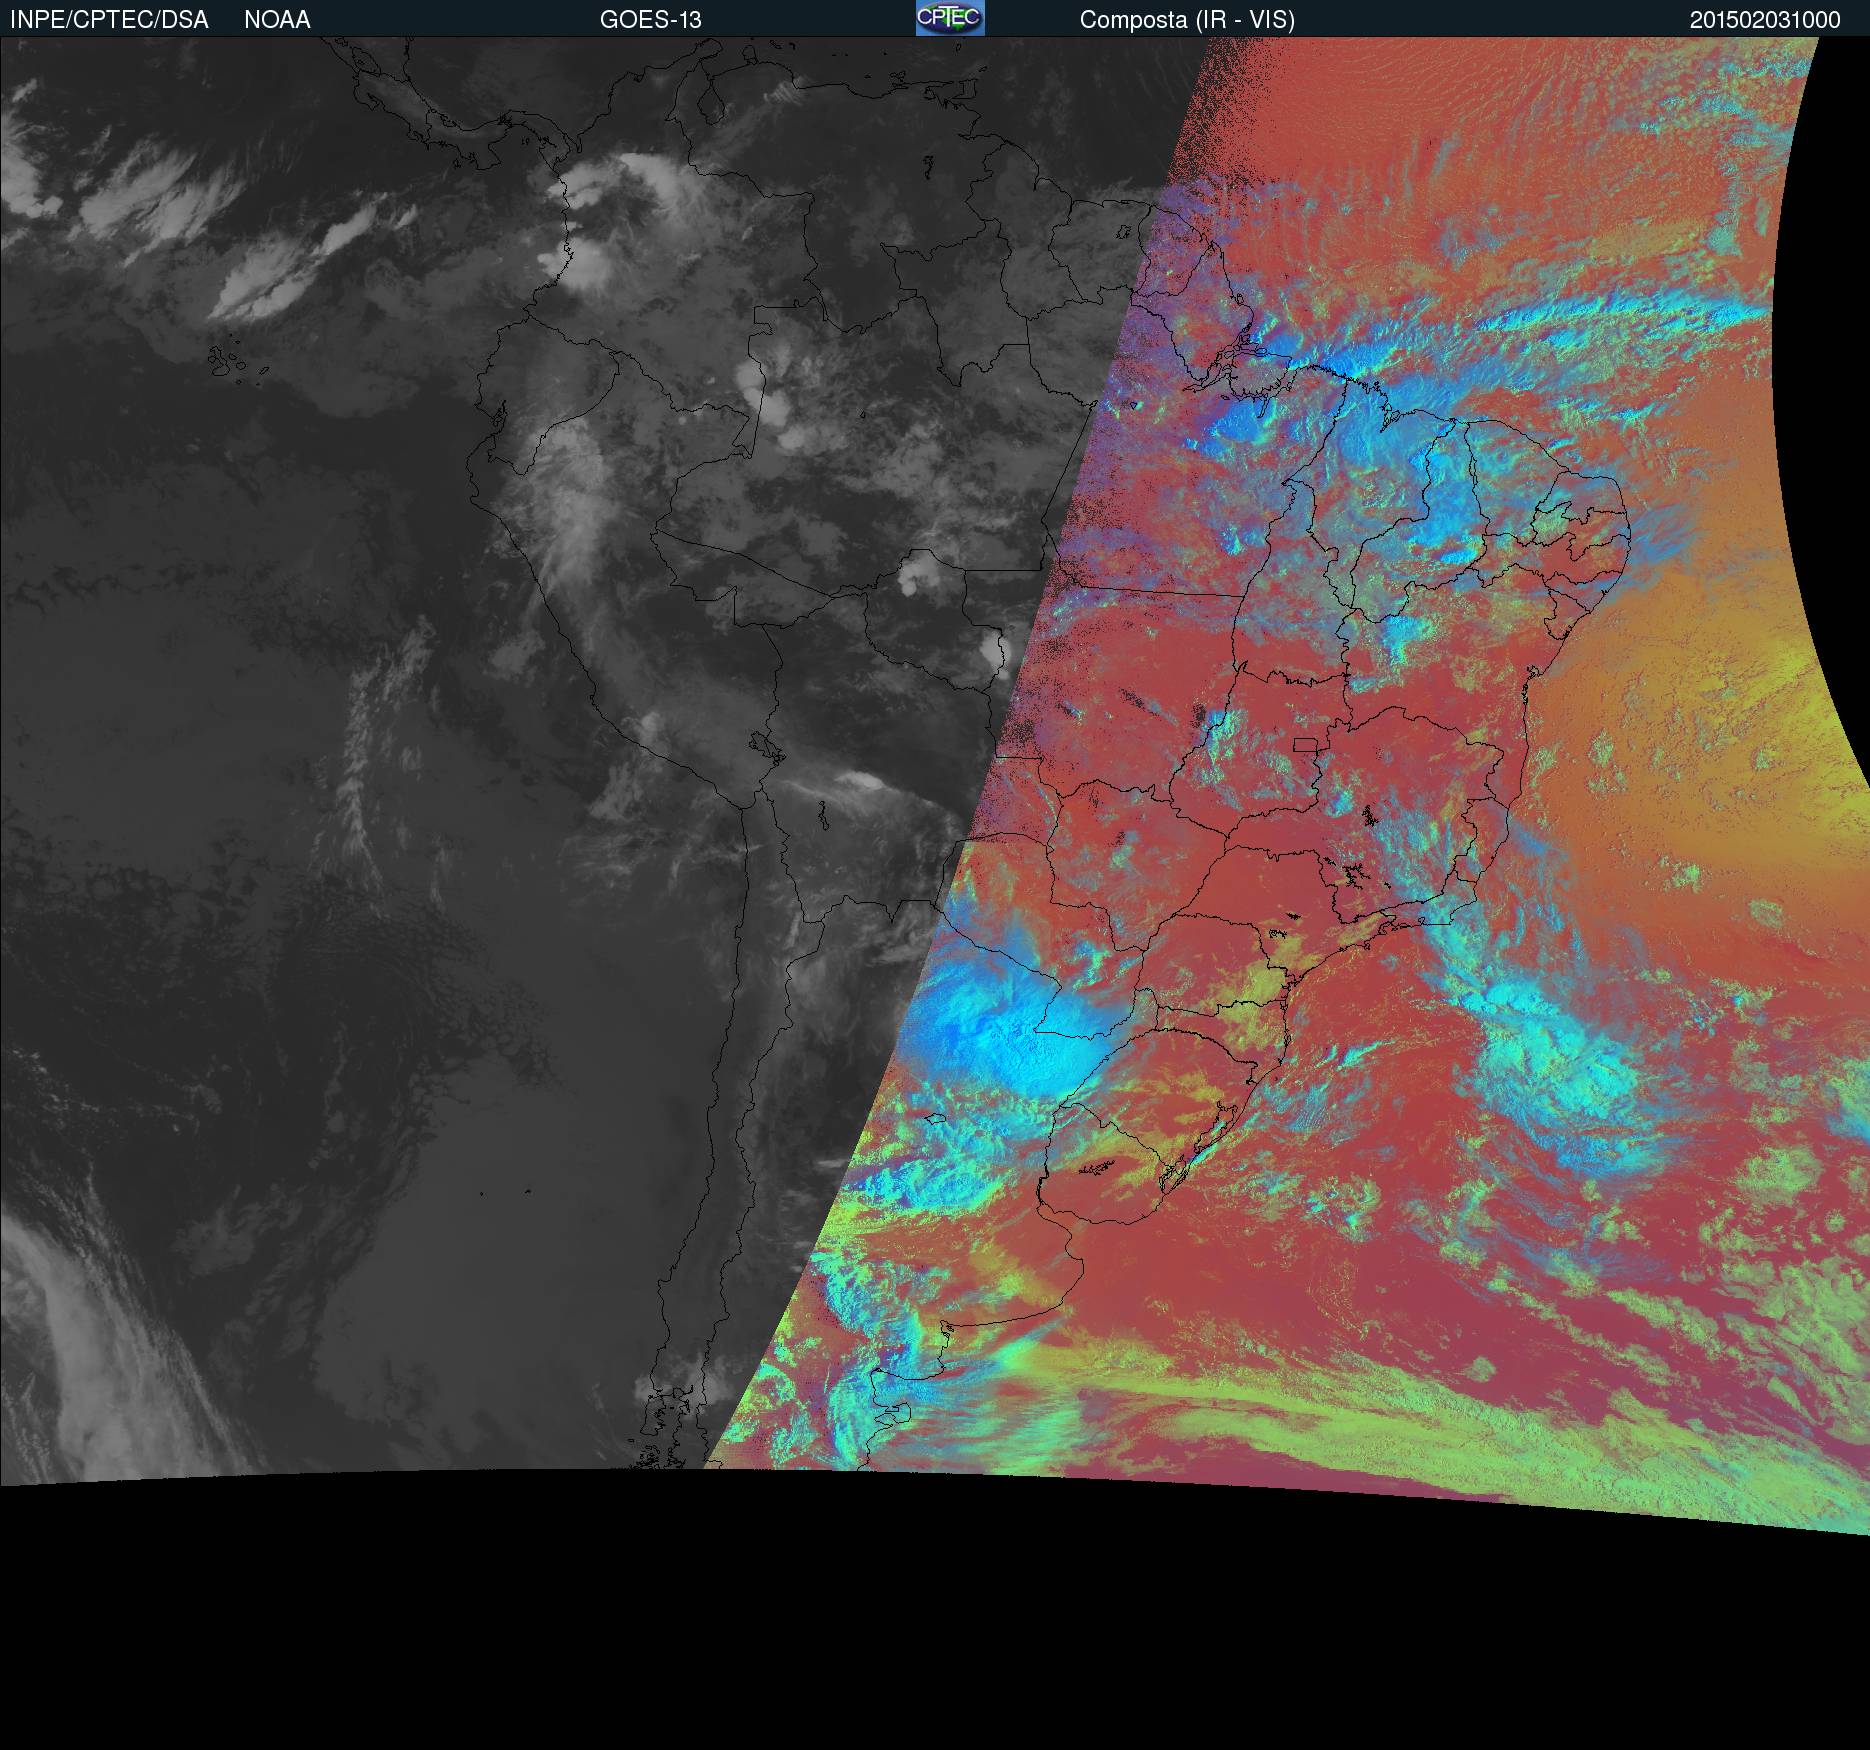Click the 201502031000 timestamp

click(x=1765, y=20)
